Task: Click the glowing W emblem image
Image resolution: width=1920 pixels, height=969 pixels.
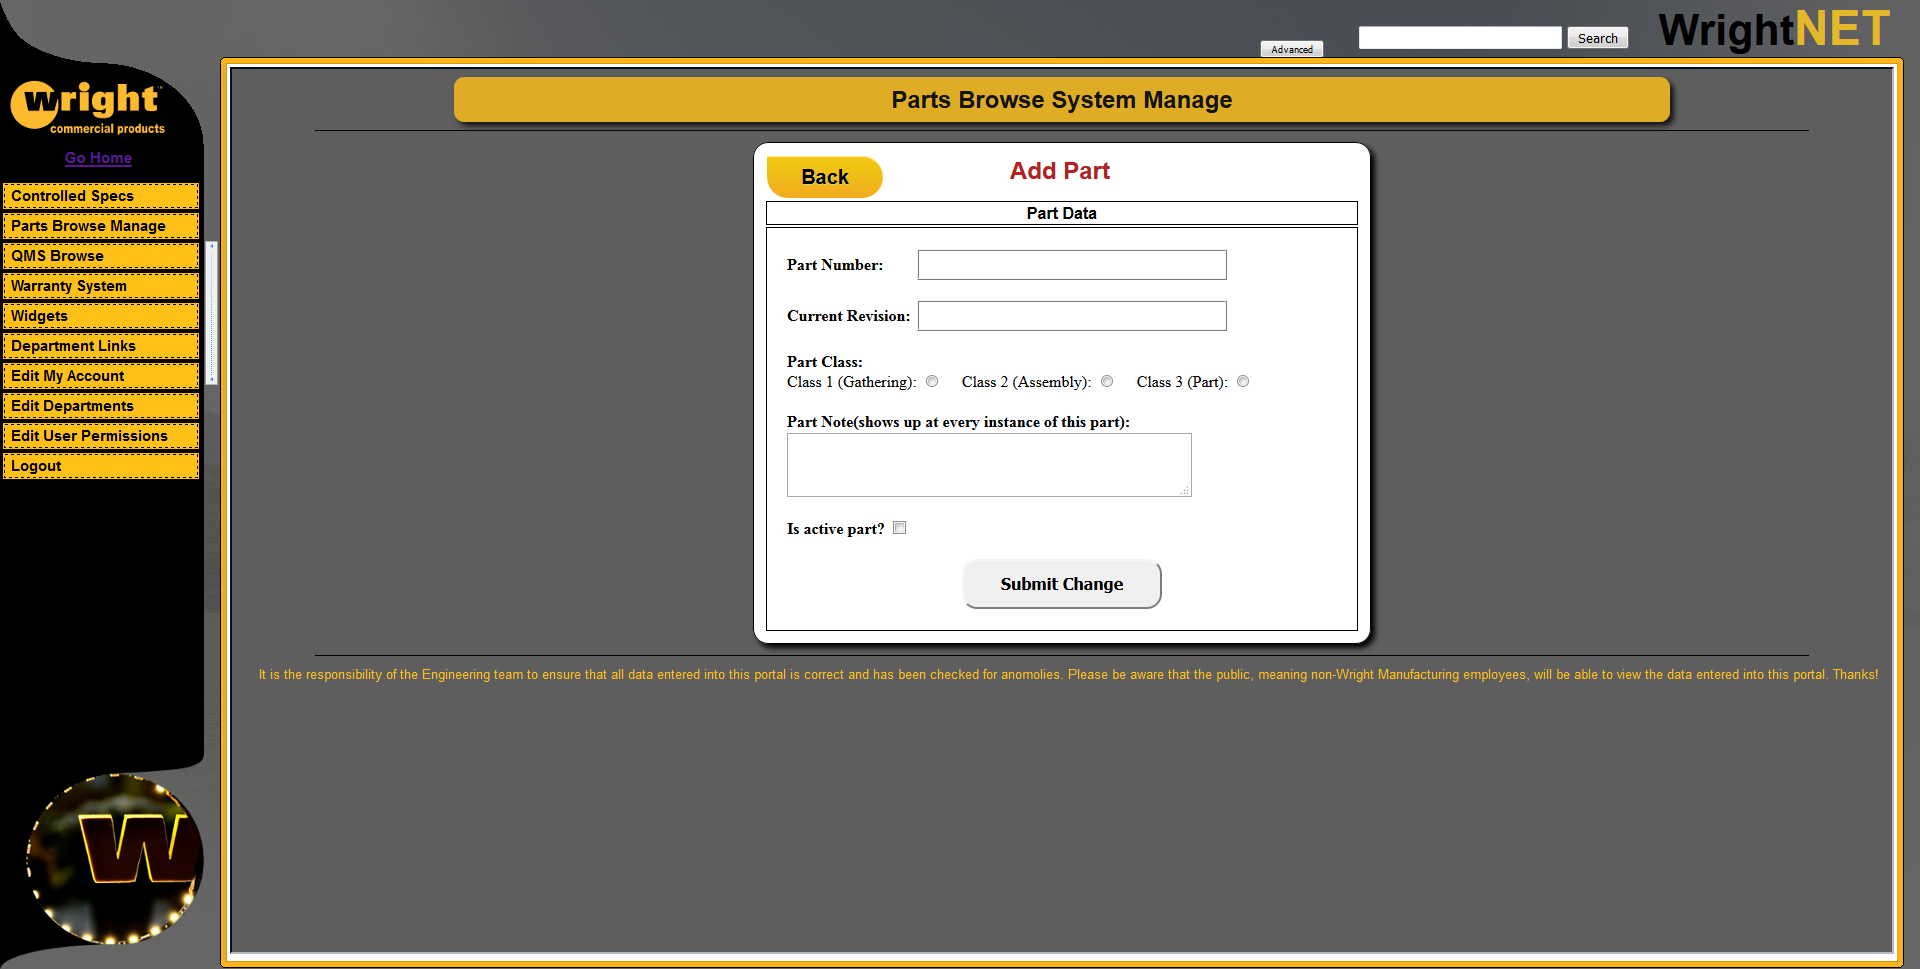Action: click(x=114, y=859)
